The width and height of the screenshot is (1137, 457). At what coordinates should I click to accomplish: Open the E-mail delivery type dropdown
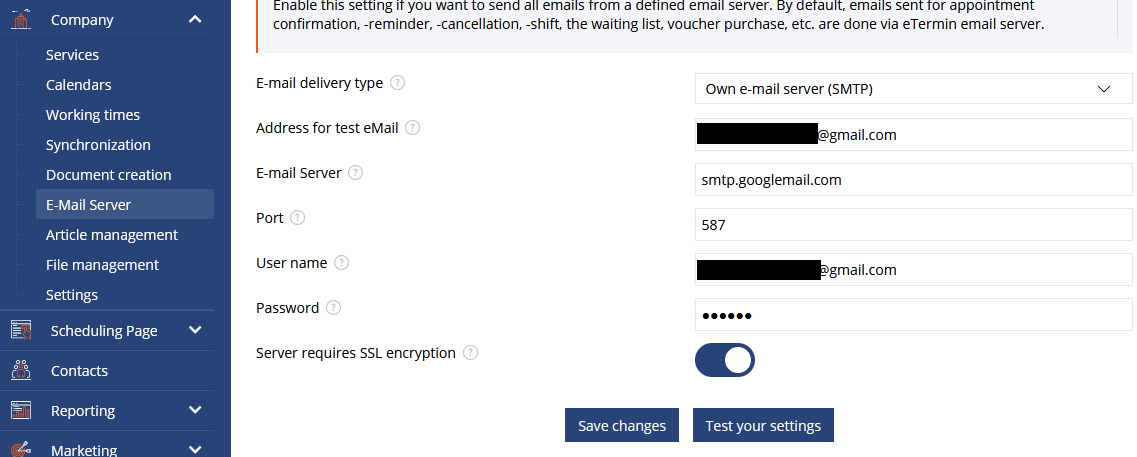(x=913, y=89)
